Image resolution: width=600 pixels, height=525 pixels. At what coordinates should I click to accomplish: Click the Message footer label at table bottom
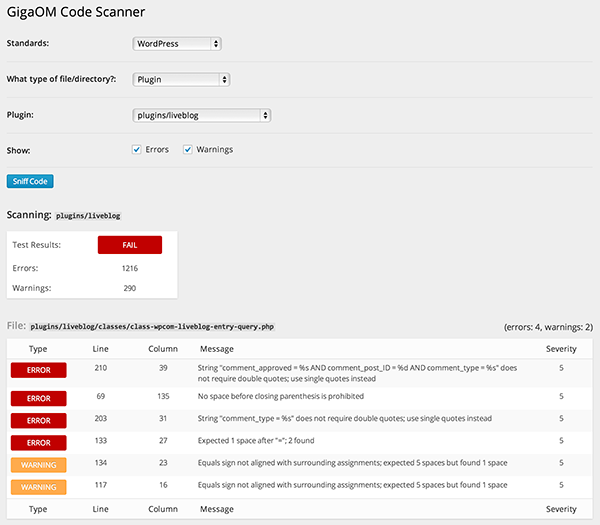217,509
